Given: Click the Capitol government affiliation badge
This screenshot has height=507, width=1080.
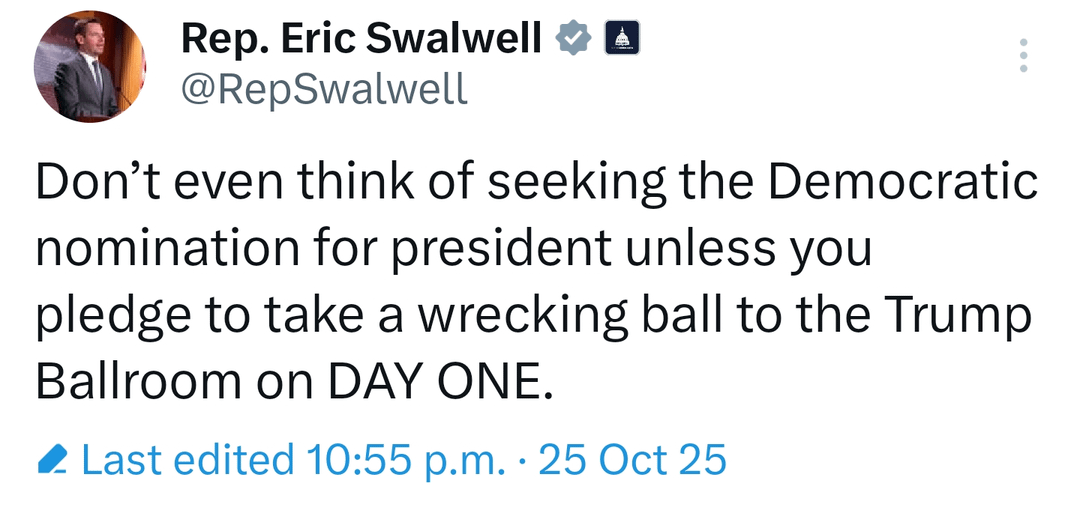Looking at the screenshot, I should 622,39.
